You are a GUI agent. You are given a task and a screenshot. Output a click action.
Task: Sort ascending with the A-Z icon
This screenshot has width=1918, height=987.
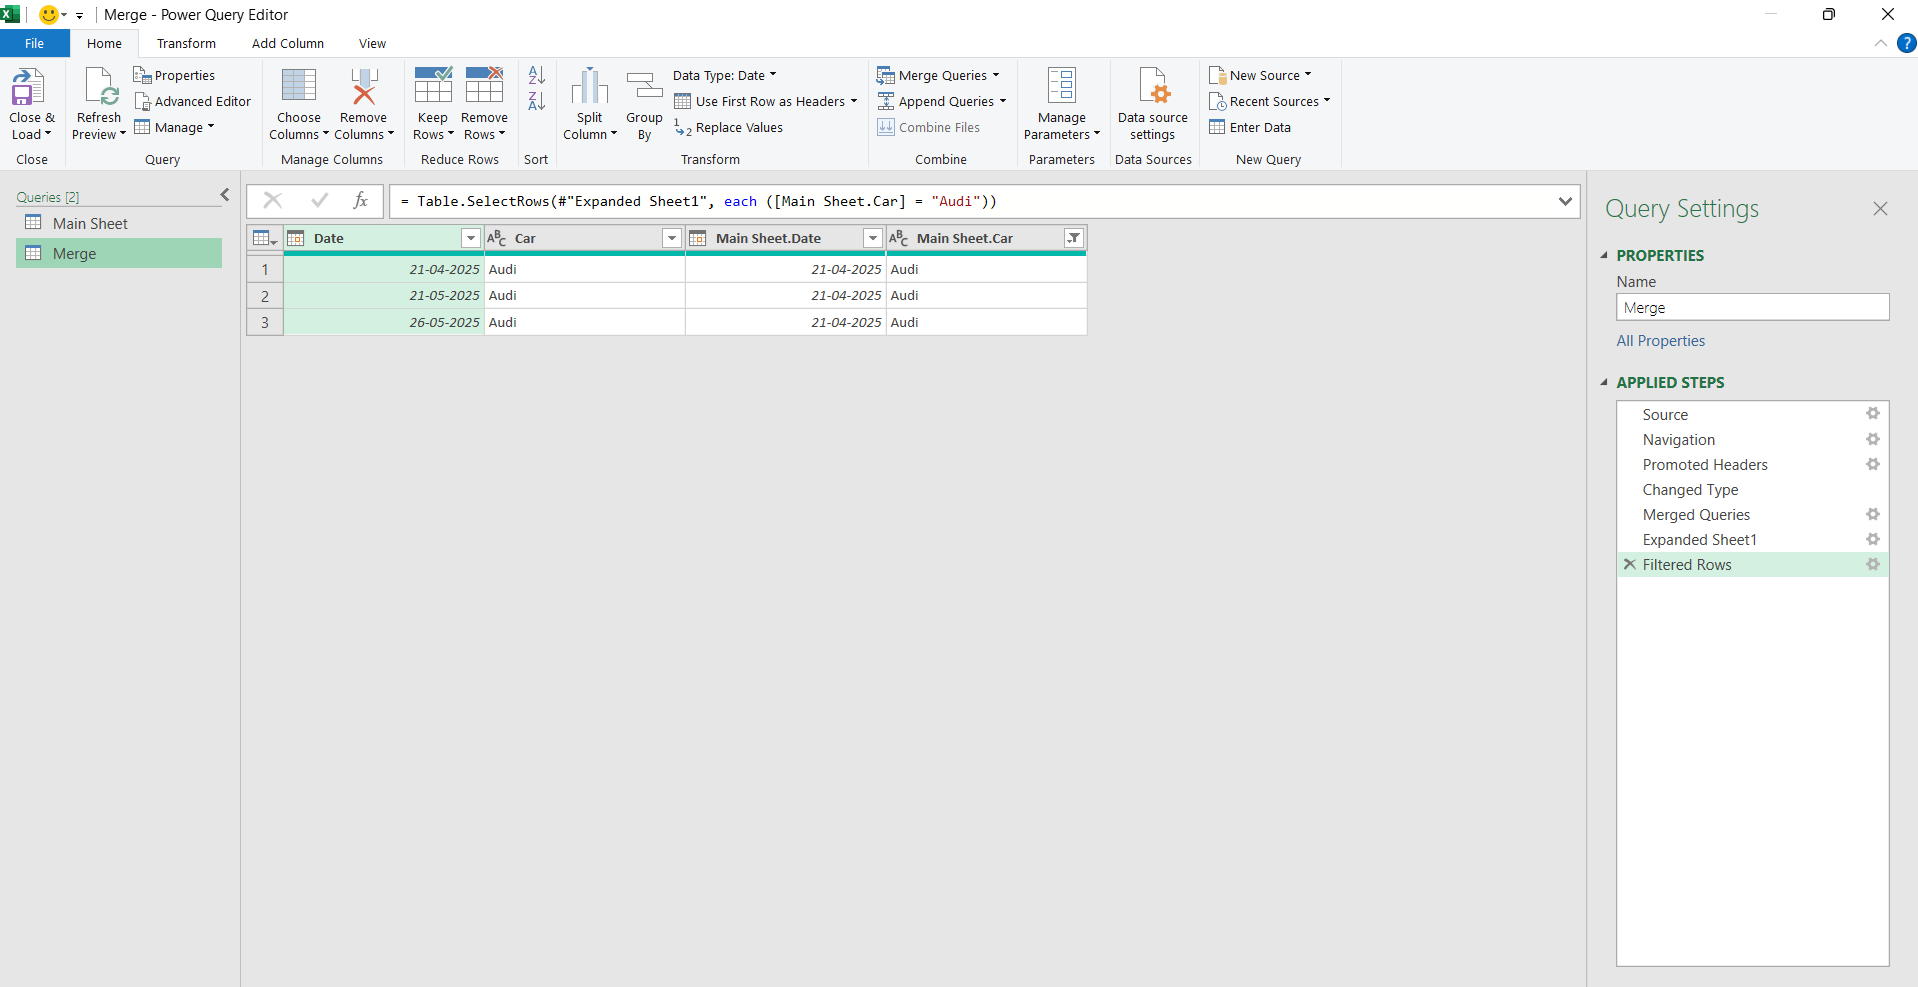[x=537, y=75]
